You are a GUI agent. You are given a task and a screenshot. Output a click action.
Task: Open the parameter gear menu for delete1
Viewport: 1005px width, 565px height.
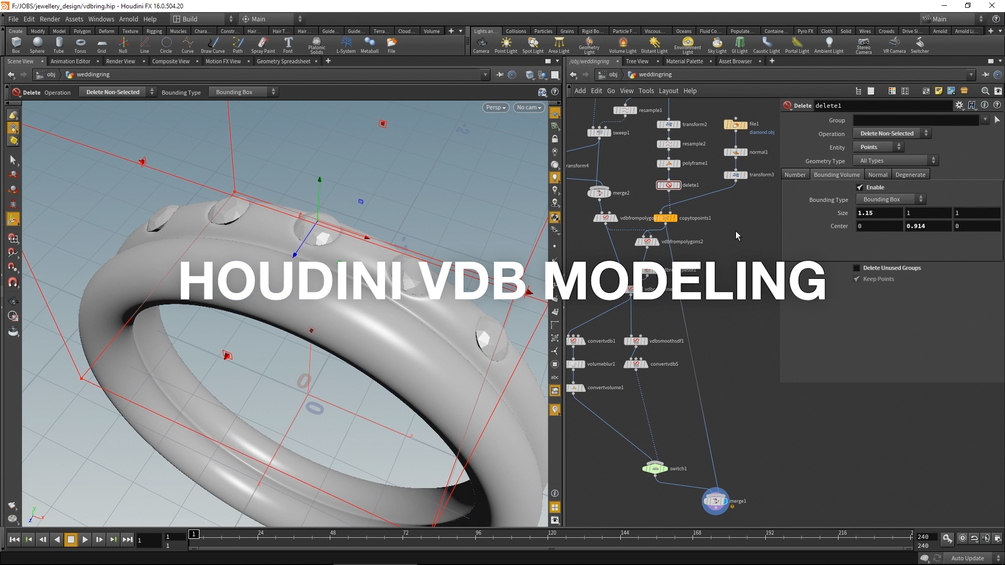[x=959, y=105]
